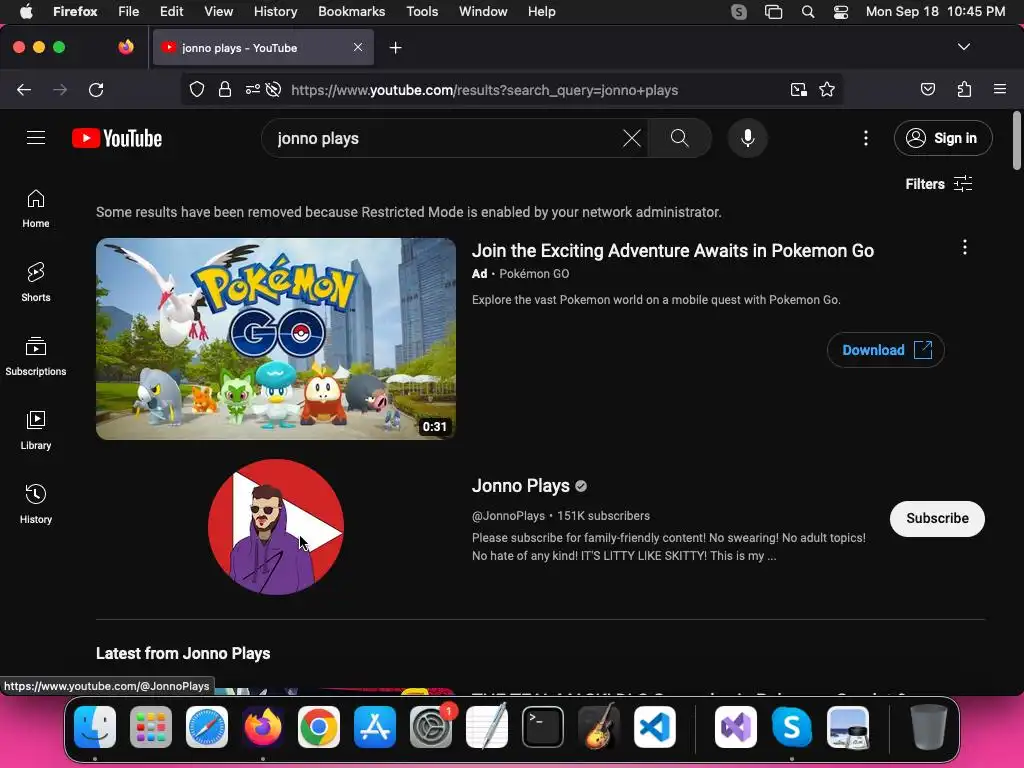1024x768 pixels.
Task: Open the Firefox extensions puzzle icon
Action: click(x=964, y=89)
